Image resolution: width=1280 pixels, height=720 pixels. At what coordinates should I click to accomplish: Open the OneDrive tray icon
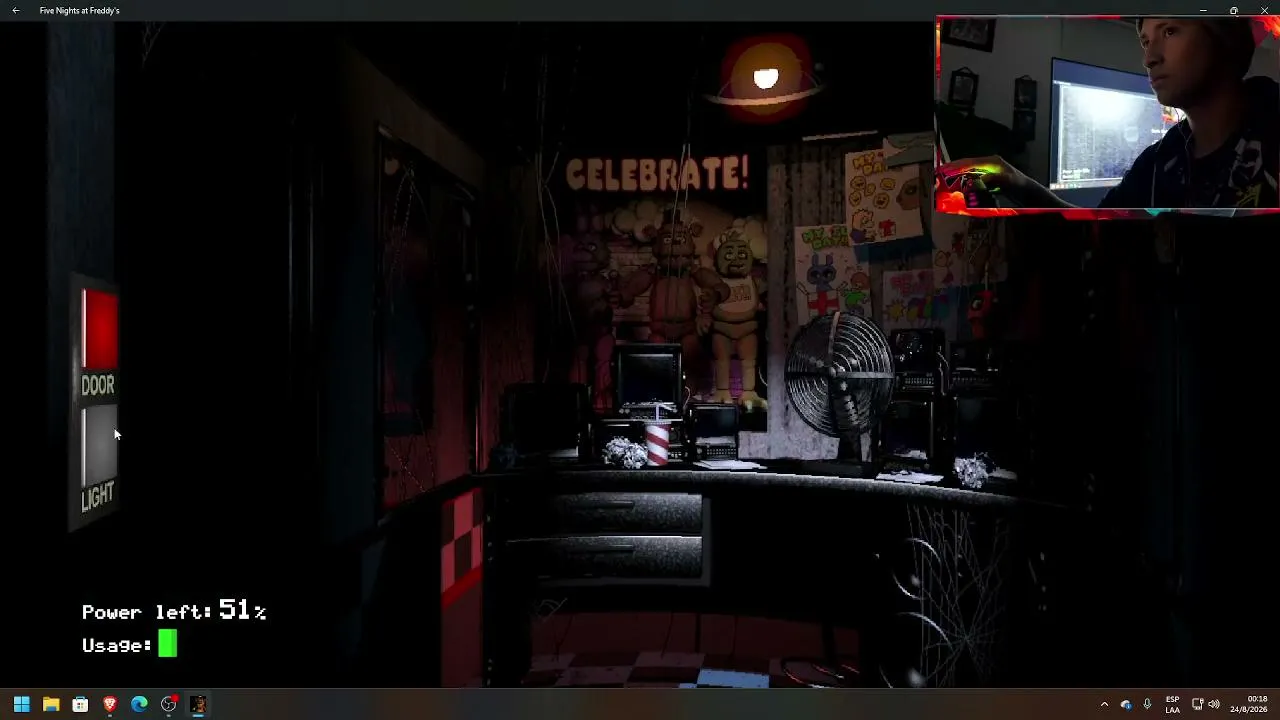tap(1126, 704)
